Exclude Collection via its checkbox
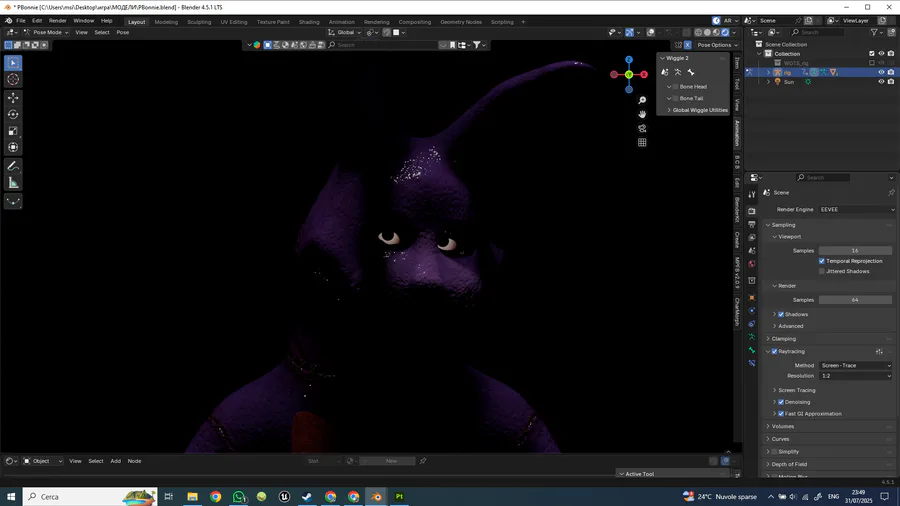The height and width of the screenshot is (506, 900). click(872, 54)
